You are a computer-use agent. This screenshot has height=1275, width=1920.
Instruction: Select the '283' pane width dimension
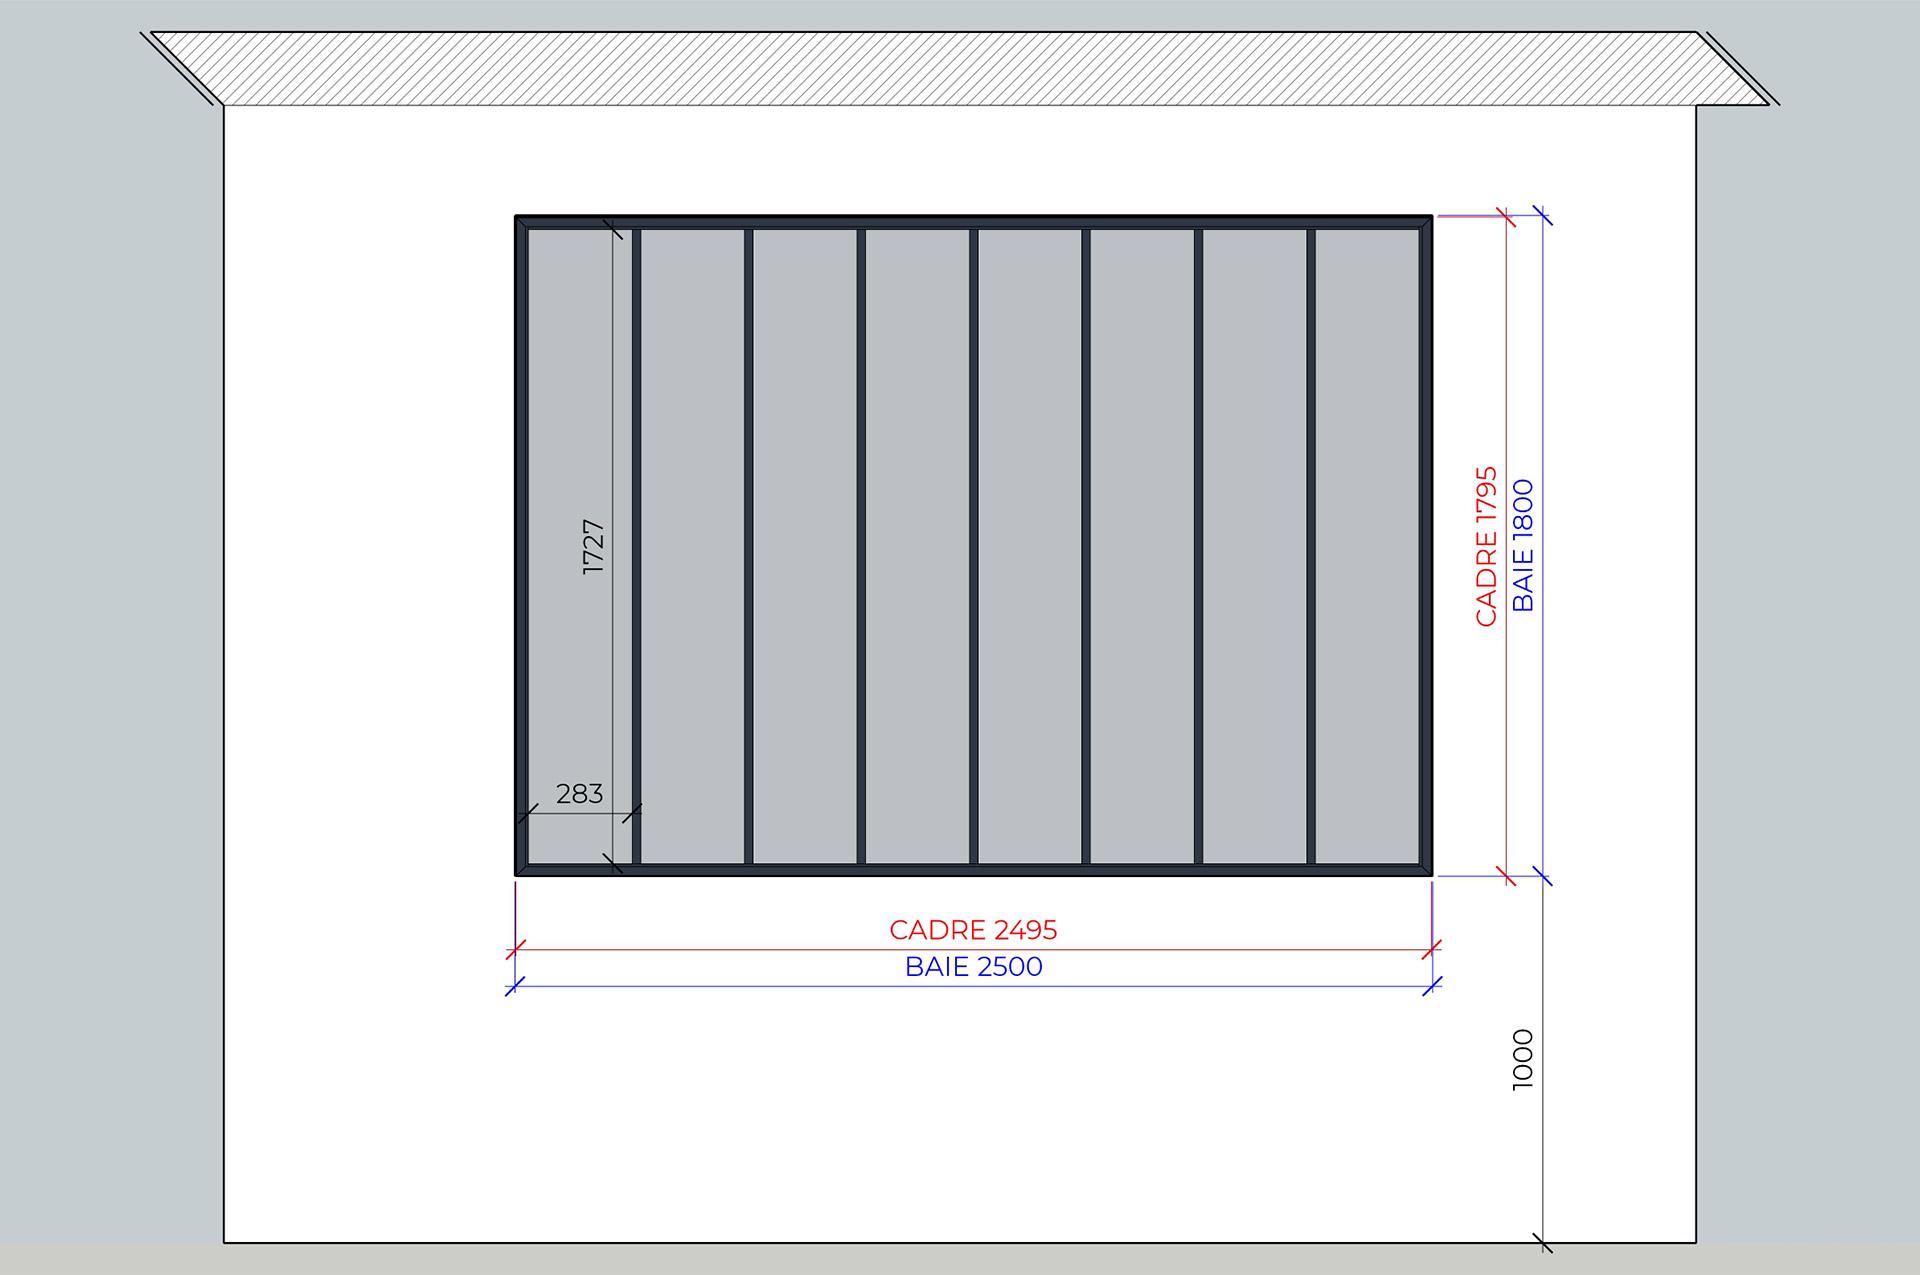[580, 794]
